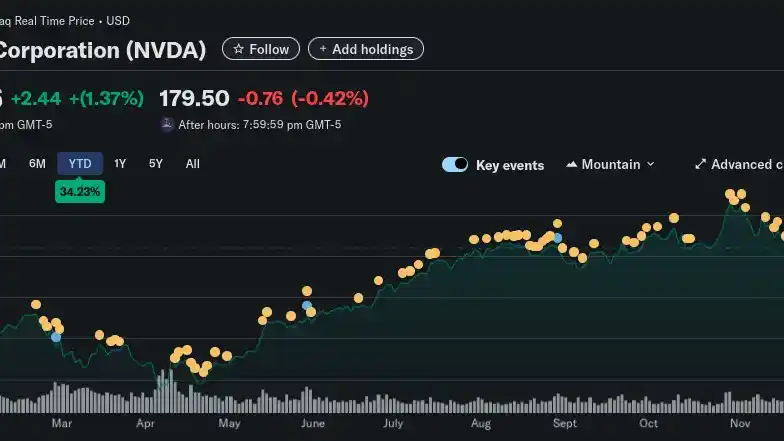Click the tallest volume bar in early April

(163, 391)
